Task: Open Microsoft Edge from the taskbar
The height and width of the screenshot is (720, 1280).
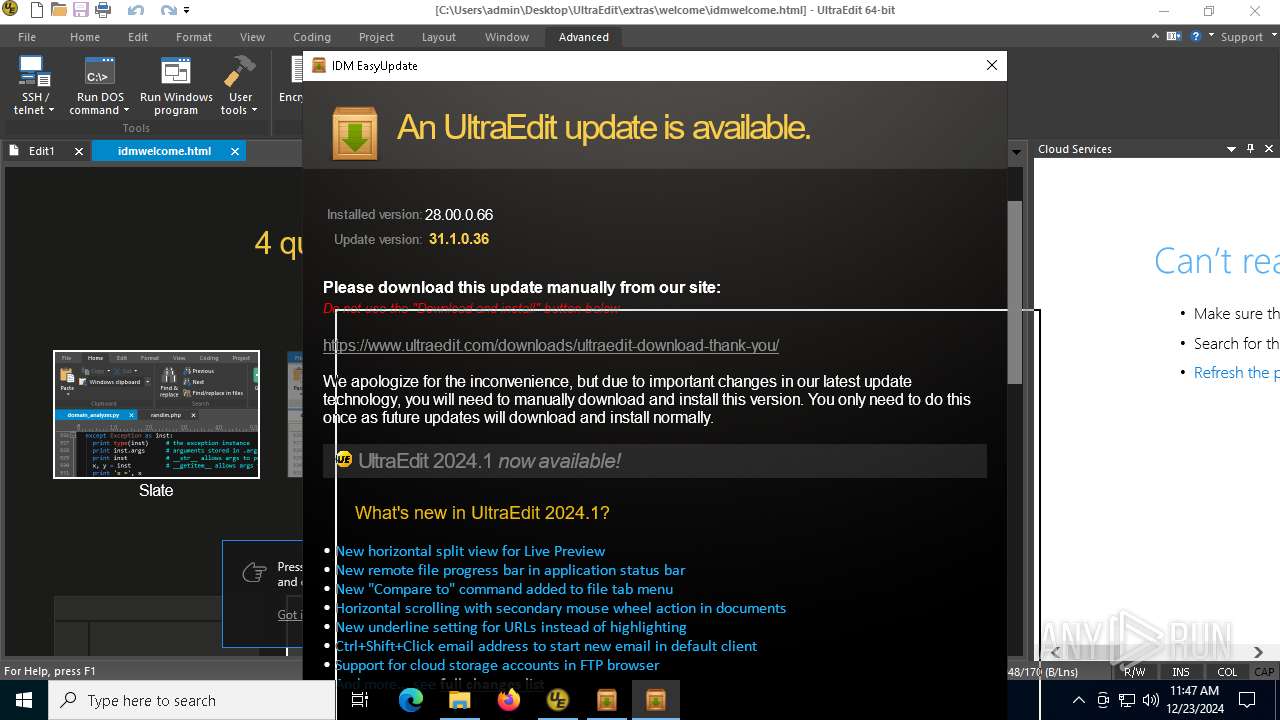Action: [411, 700]
